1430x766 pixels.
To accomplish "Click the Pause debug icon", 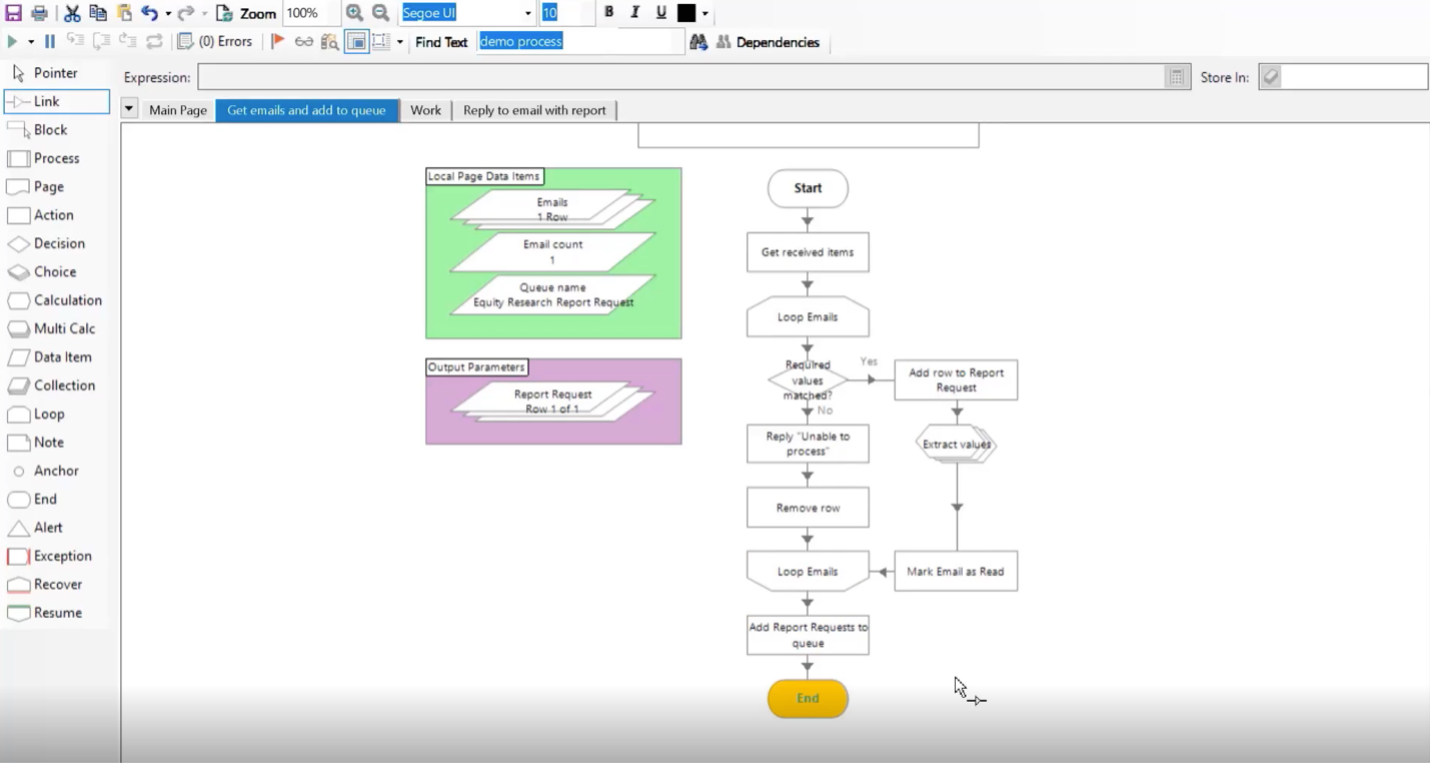I will click(x=49, y=42).
